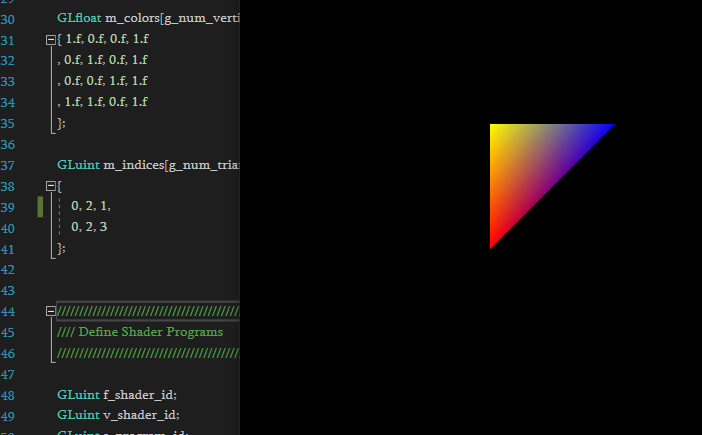
Task: Click line number 45 in the gutter
Action: [8, 333]
